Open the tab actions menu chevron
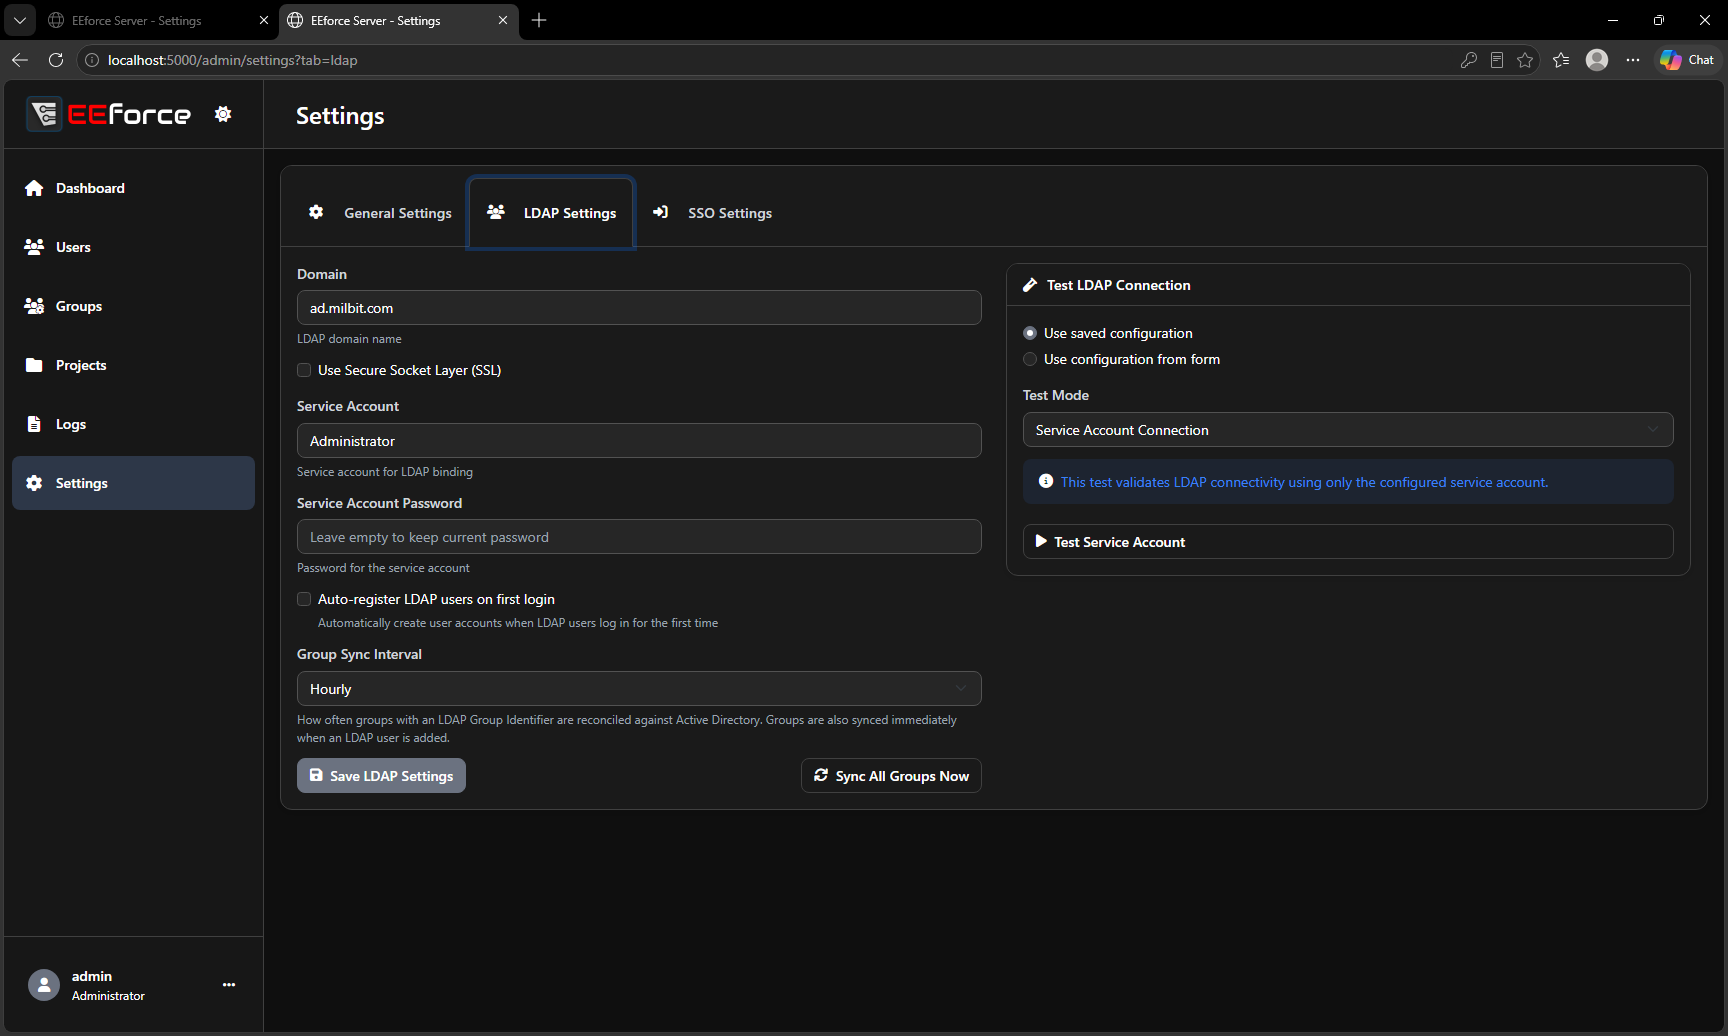Viewport: 1728px width, 1036px height. (x=20, y=20)
